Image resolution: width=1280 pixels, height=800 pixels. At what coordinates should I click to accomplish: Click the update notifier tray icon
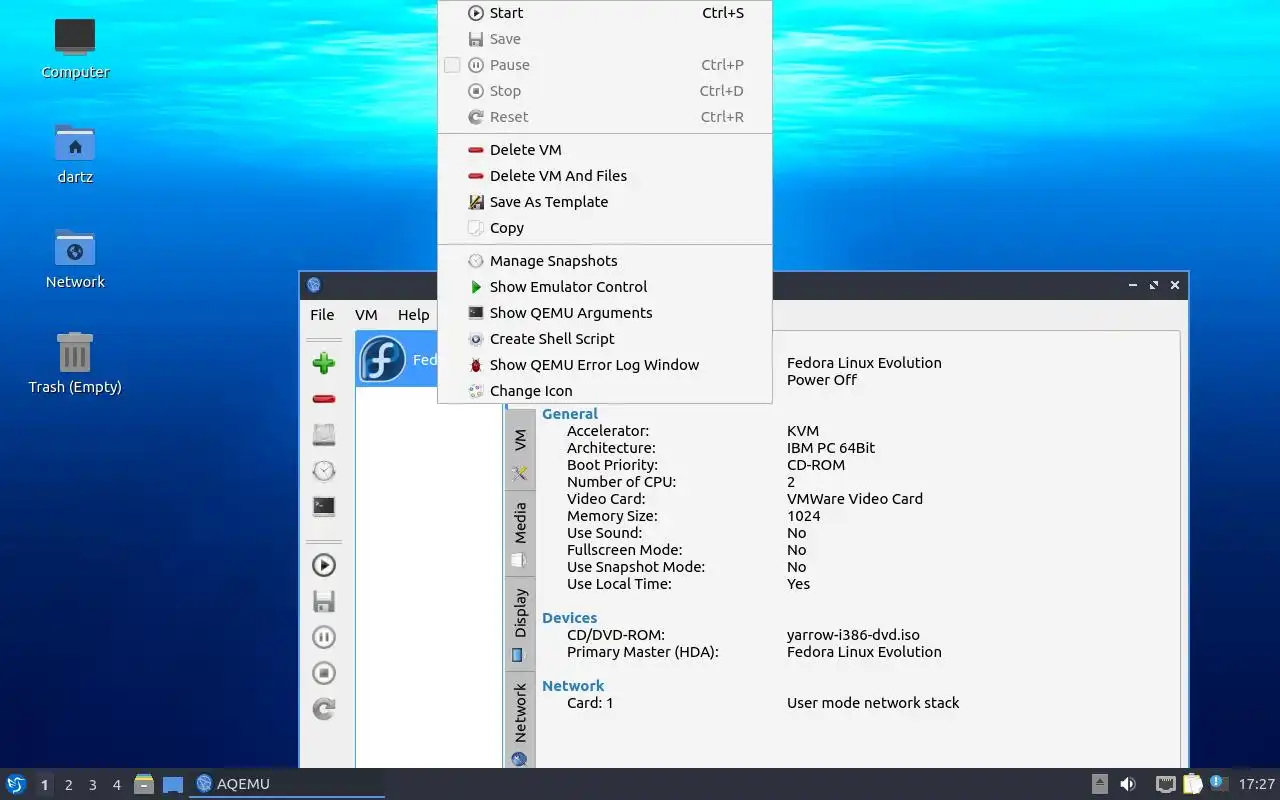1218,783
